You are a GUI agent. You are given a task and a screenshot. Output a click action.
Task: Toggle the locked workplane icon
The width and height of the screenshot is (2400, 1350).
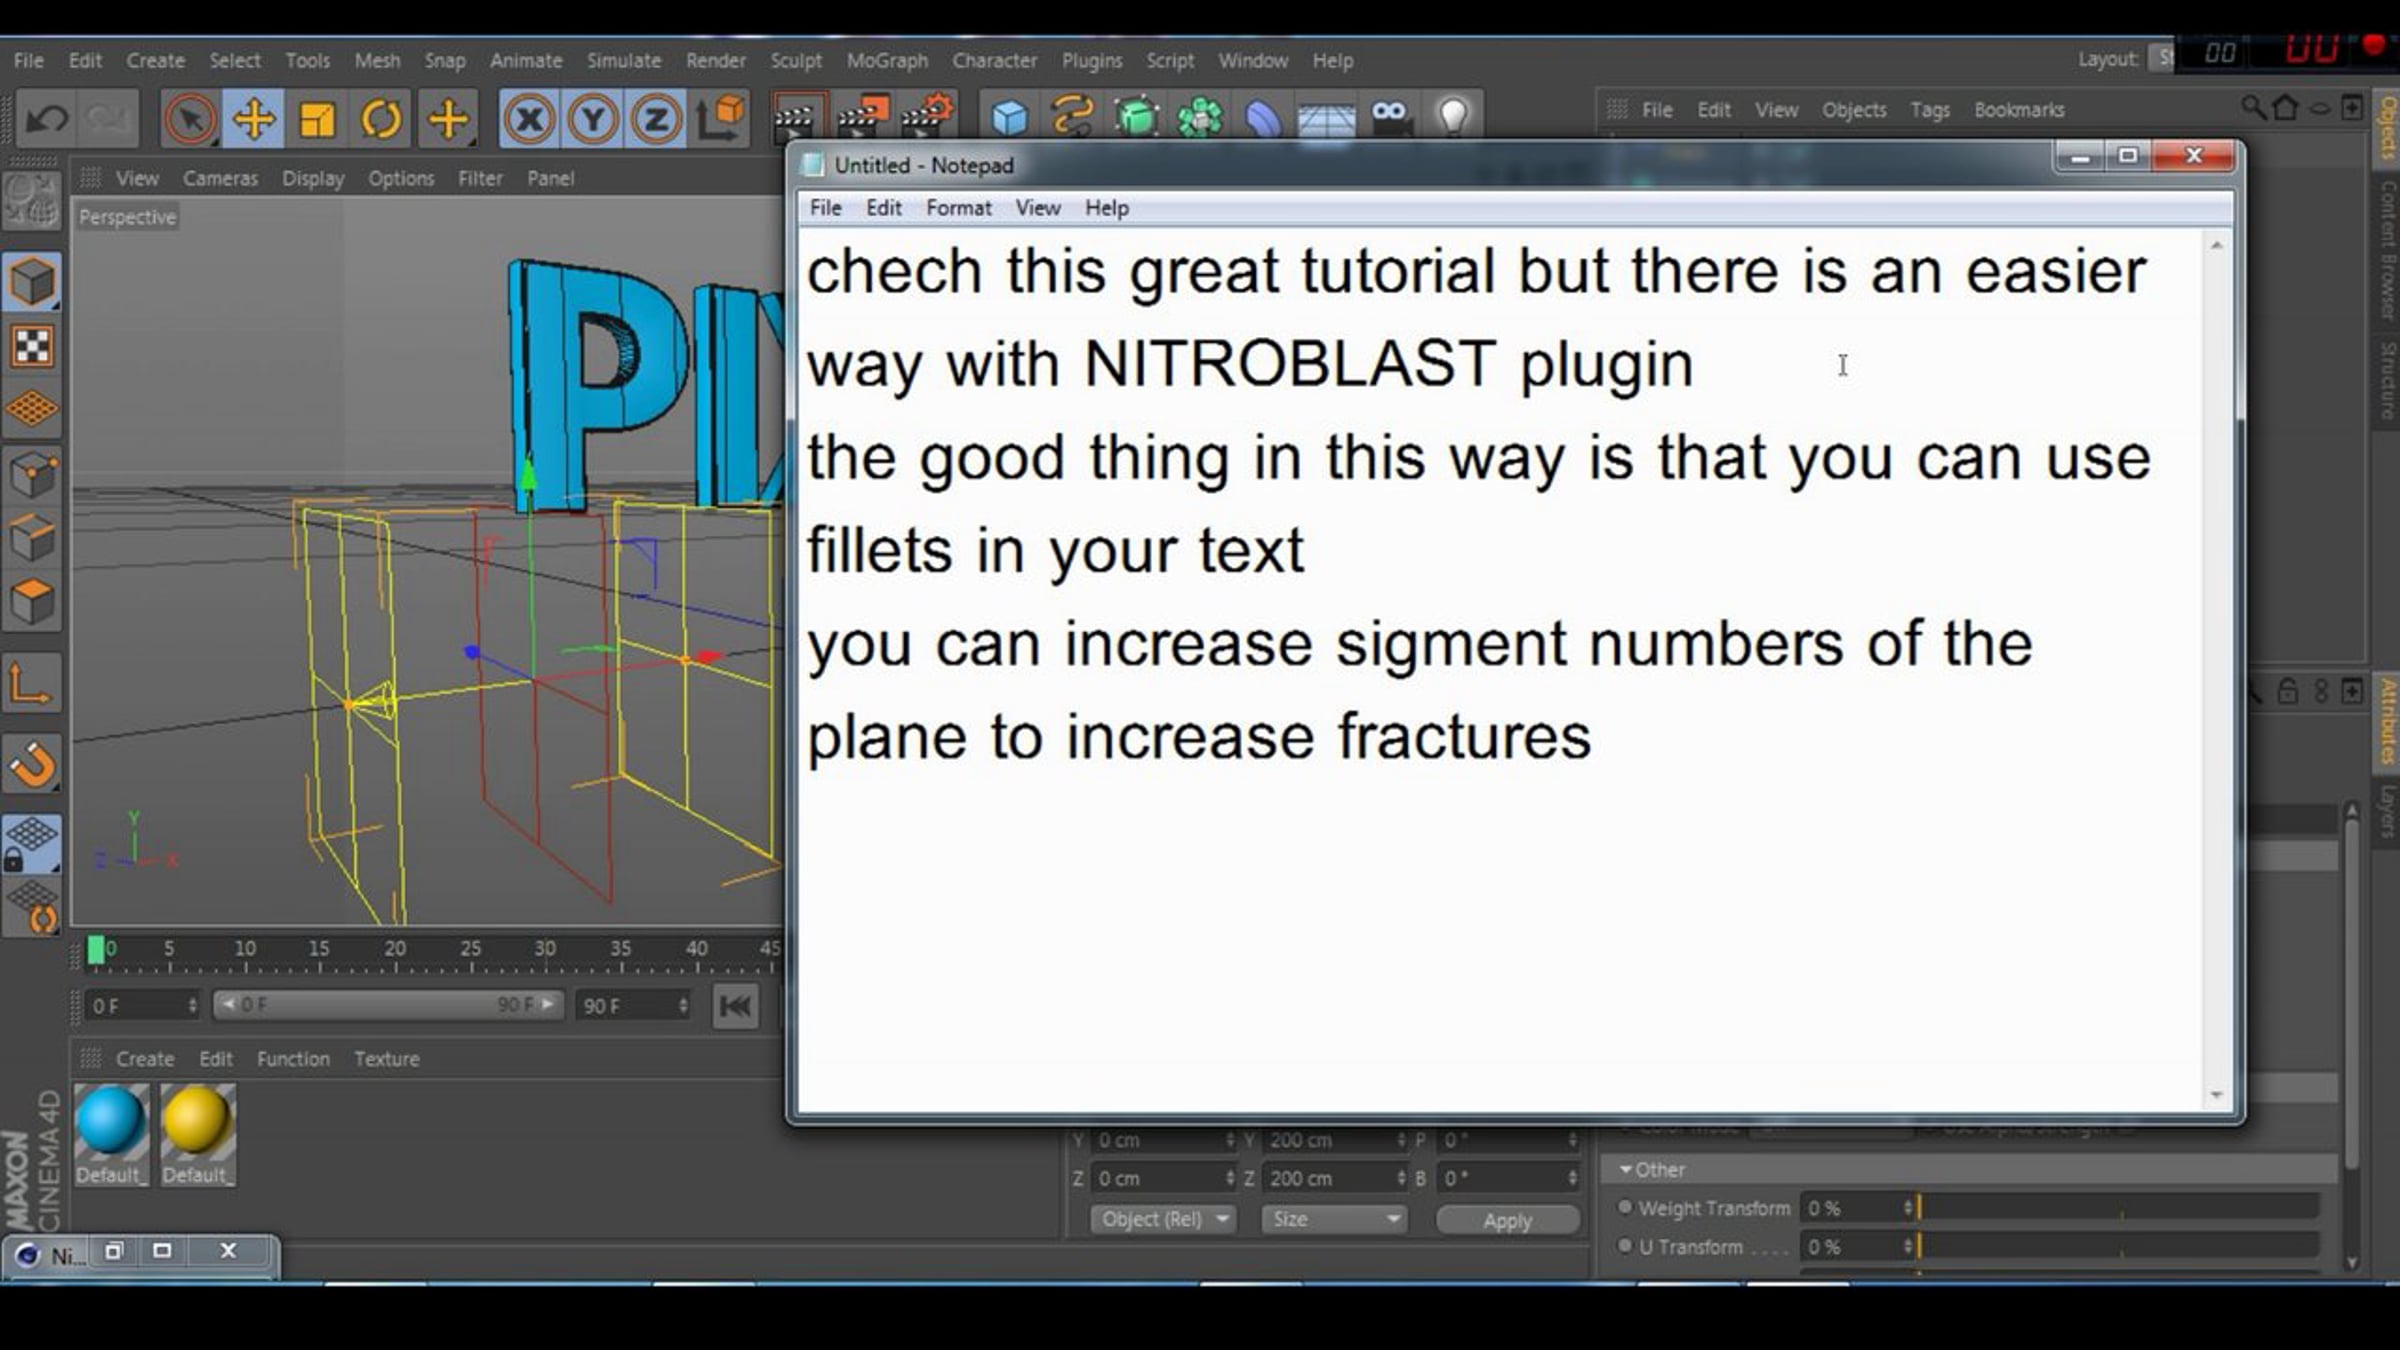(x=32, y=844)
